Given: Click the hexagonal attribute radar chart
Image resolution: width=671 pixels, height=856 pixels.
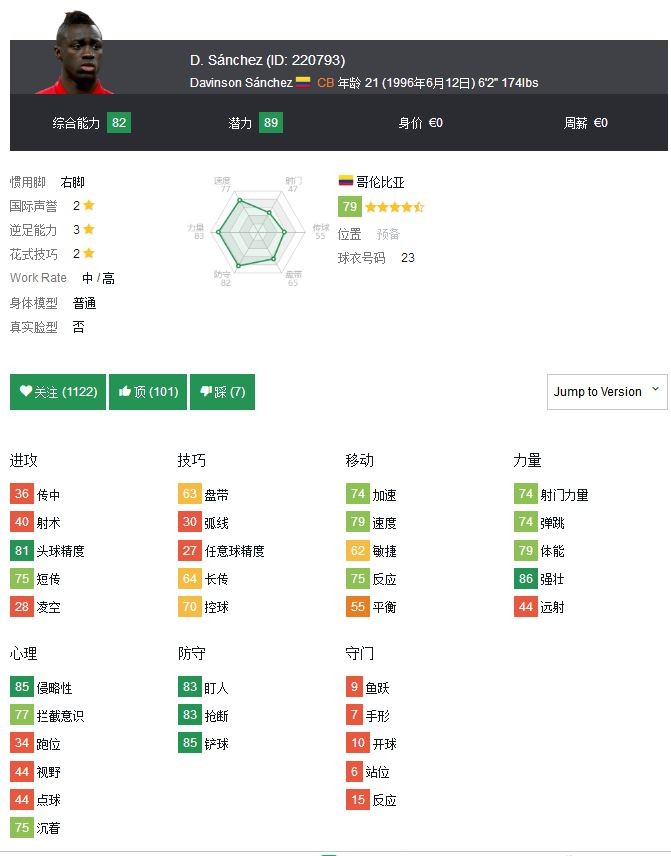Looking at the screenshot, I should (259, 229).
